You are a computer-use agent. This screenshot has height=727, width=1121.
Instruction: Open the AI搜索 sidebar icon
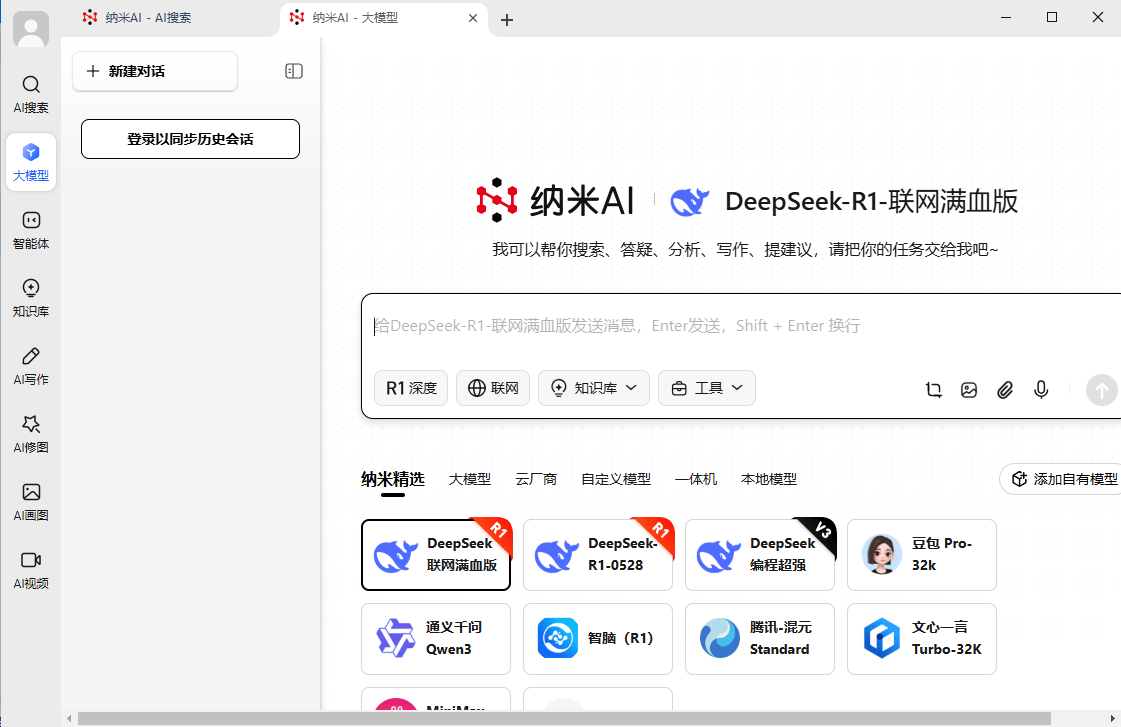tap(31, 93)
